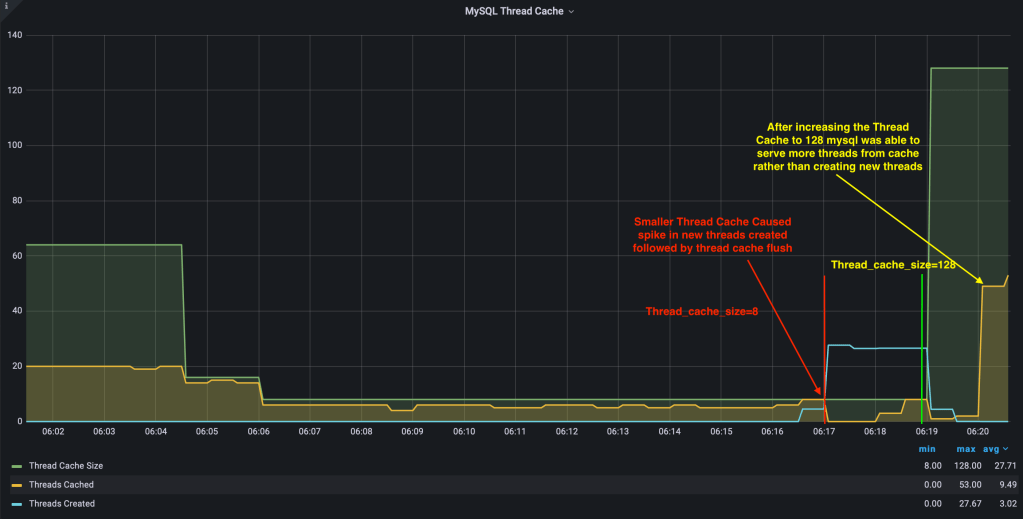Viewport: 1023px width, 519px height.
Task: Toggle the Thread Cache Size series label
Action: coord(66,466)
